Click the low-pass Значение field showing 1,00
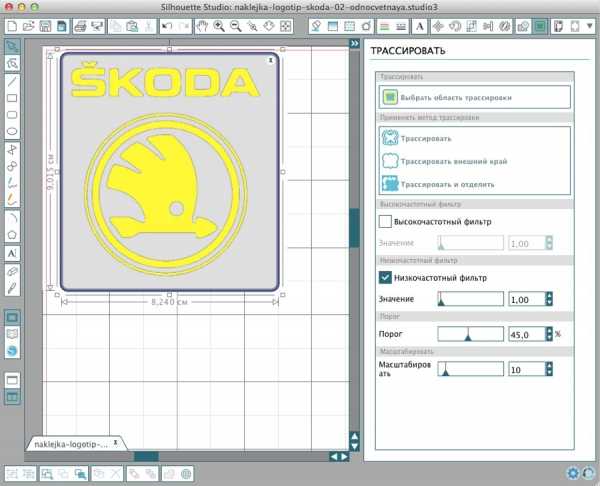The width and height of the screenshot is (600, 486). 527,299
